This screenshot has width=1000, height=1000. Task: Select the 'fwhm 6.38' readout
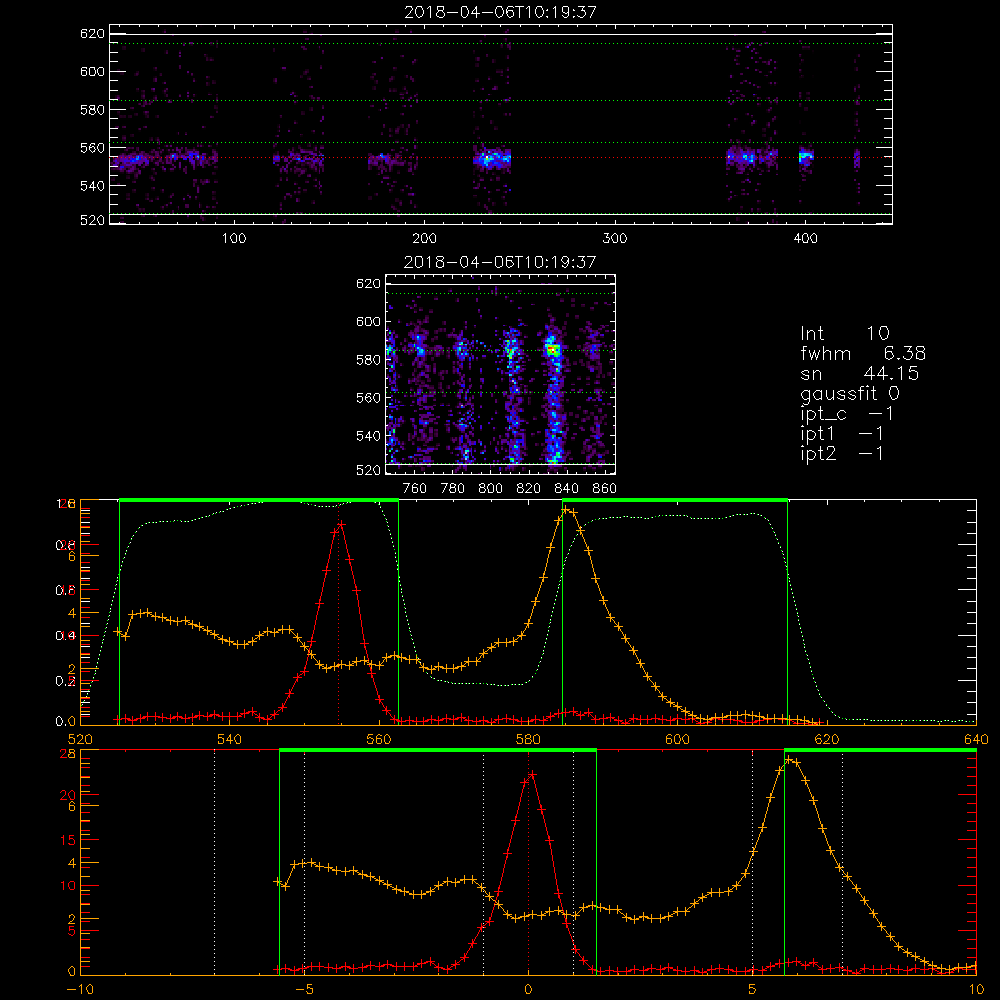tap(863, 353)
